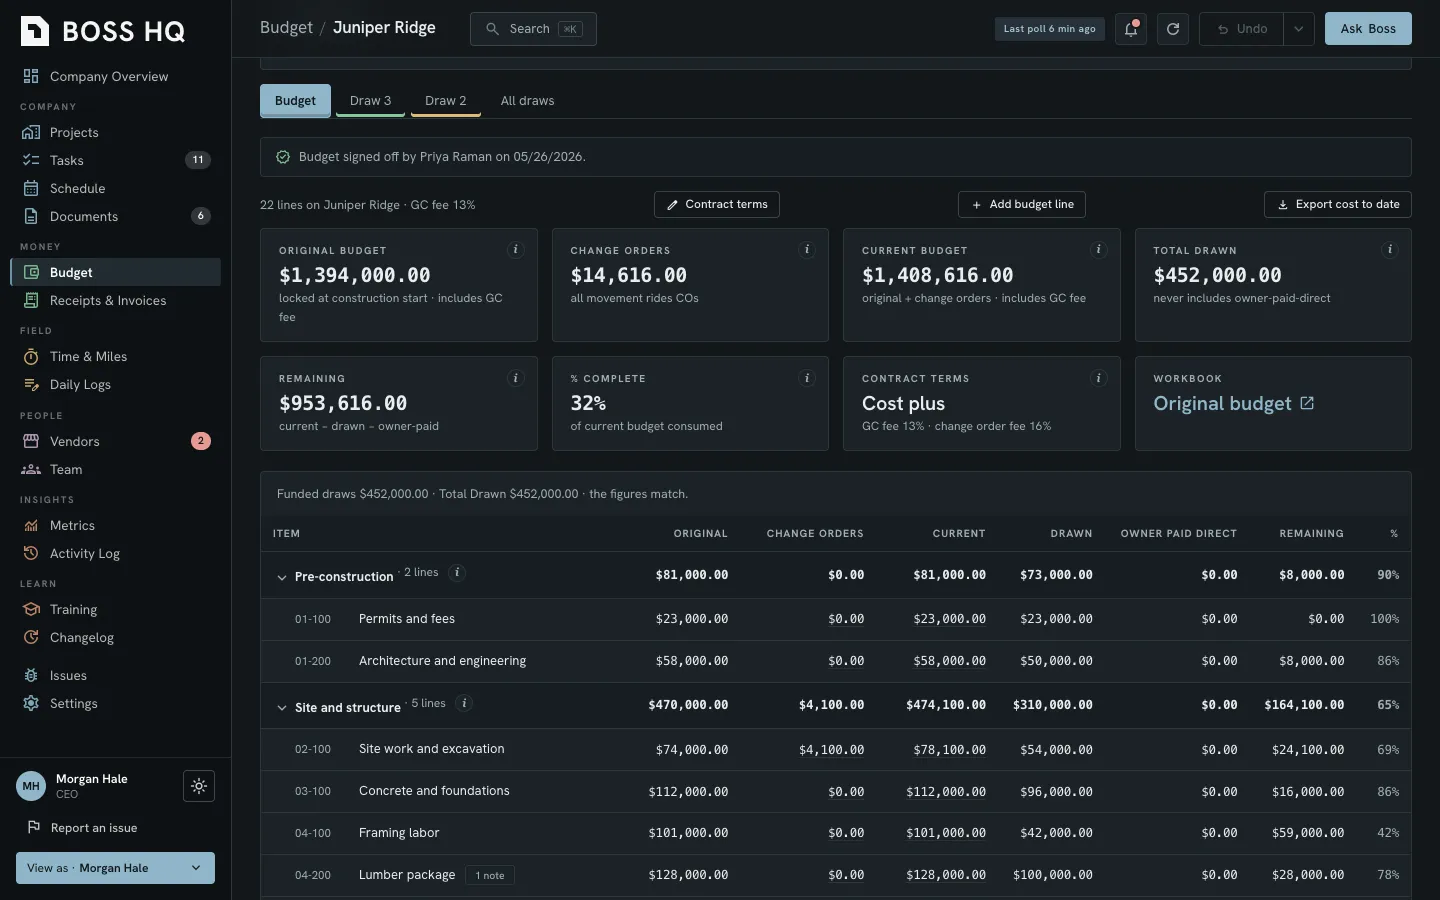1440x900 pixels.
Task: Open info icon on % Complete card
Action: (807, 378)
